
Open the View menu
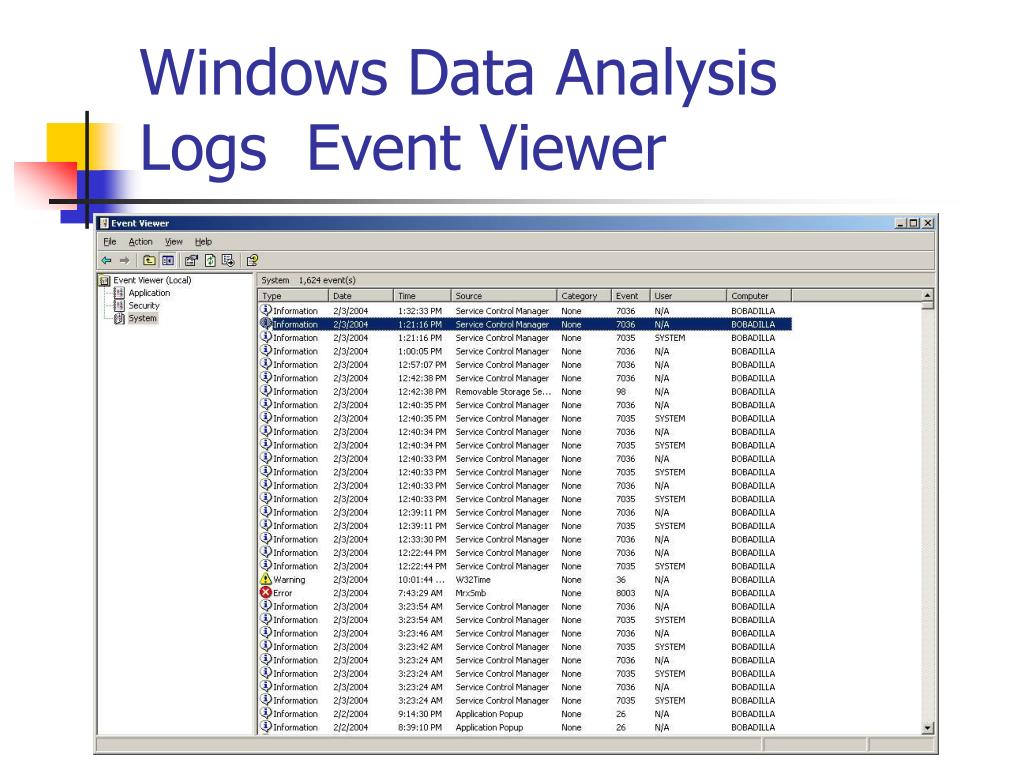click(174, 242)
